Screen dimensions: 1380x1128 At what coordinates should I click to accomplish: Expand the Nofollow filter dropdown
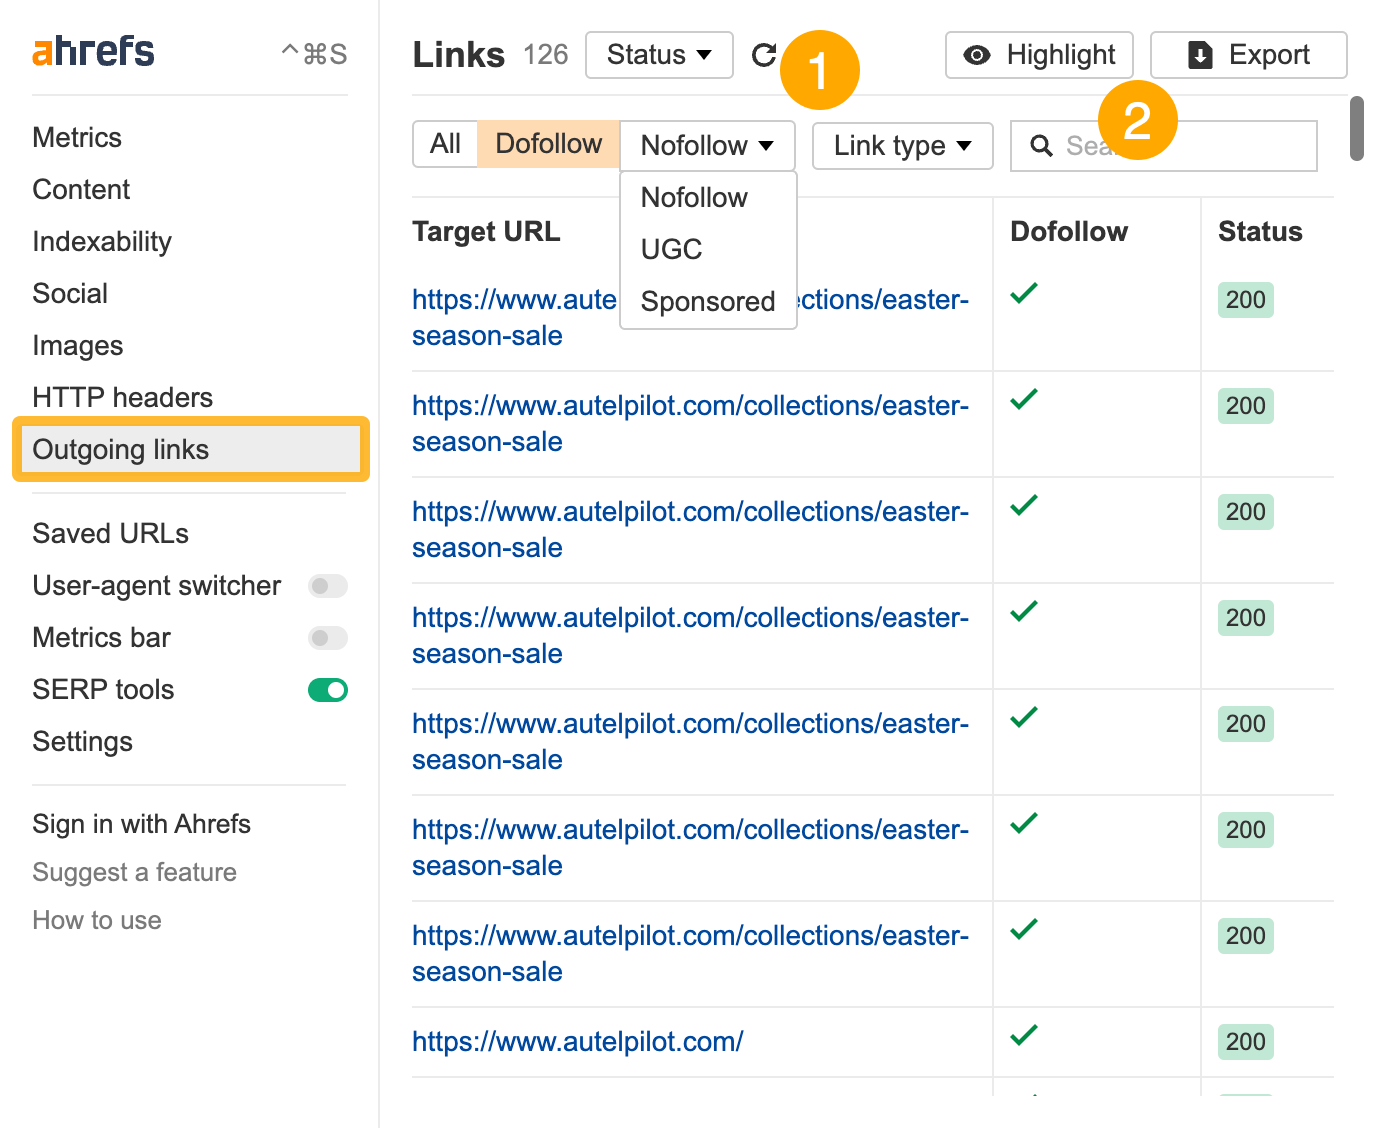pos(707,146)
